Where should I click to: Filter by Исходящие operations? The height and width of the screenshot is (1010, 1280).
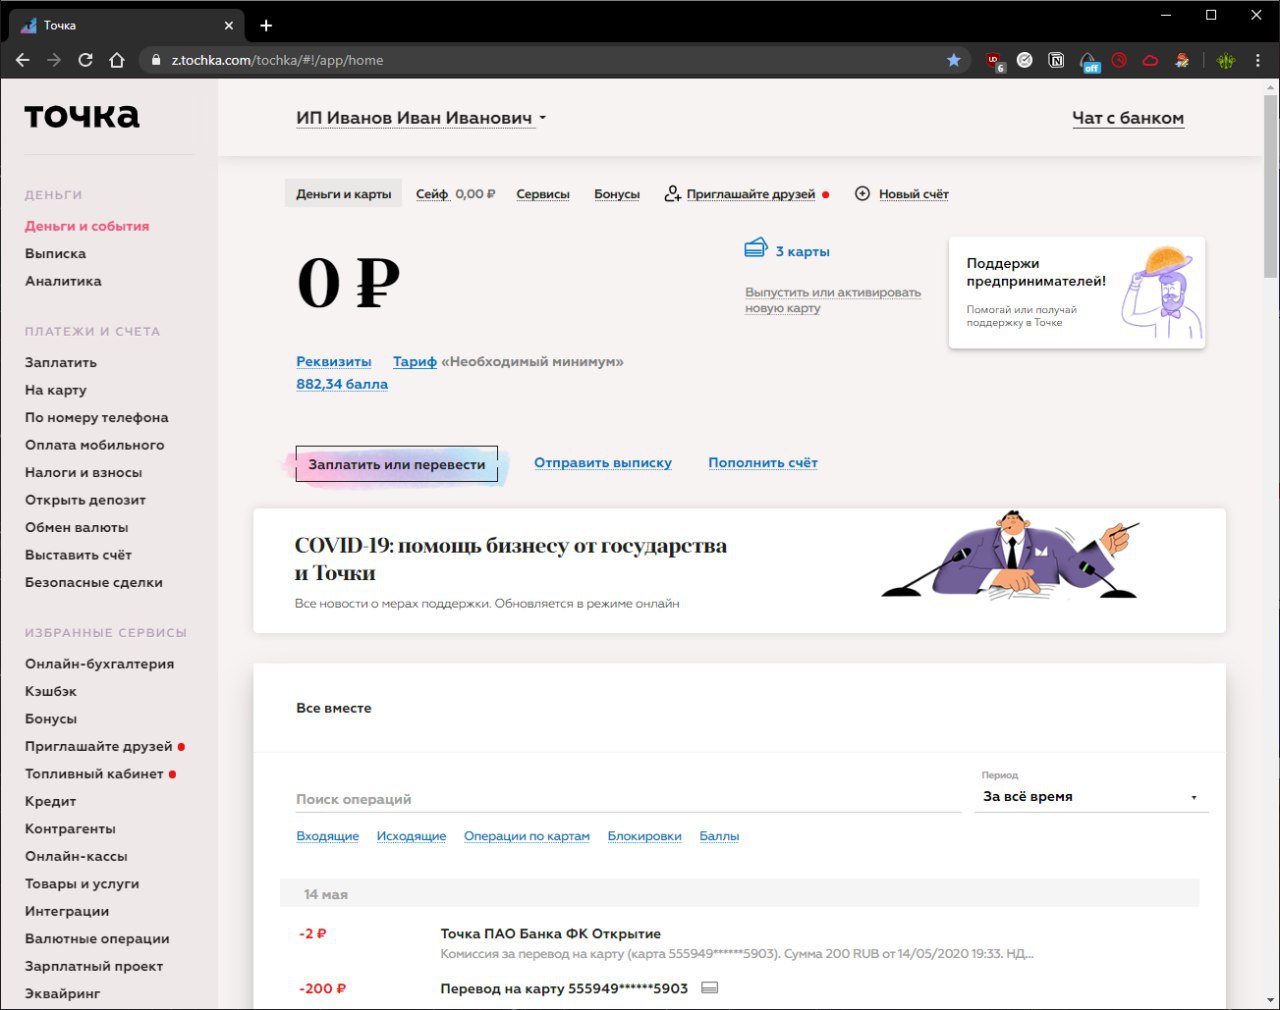(x=411, y=836)
